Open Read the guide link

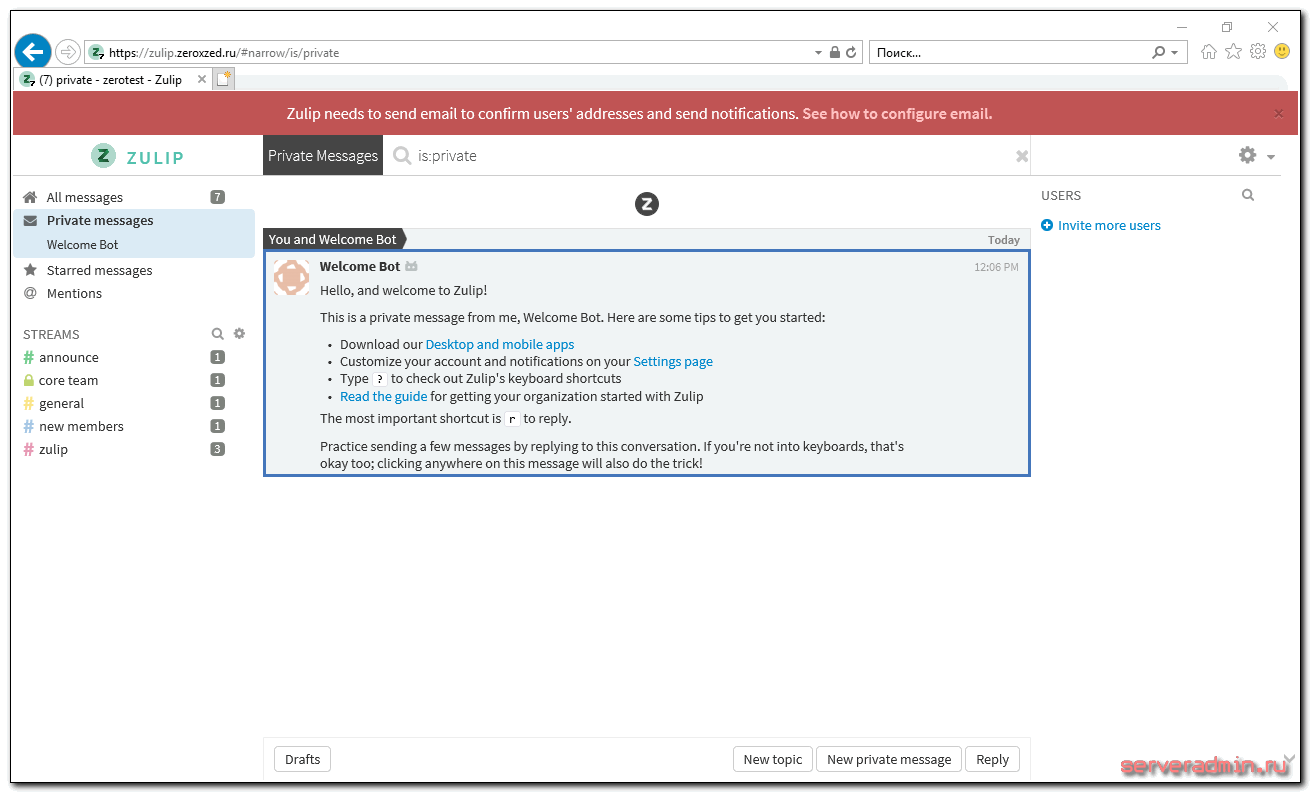pyautogui.click(x=384, y=396)
